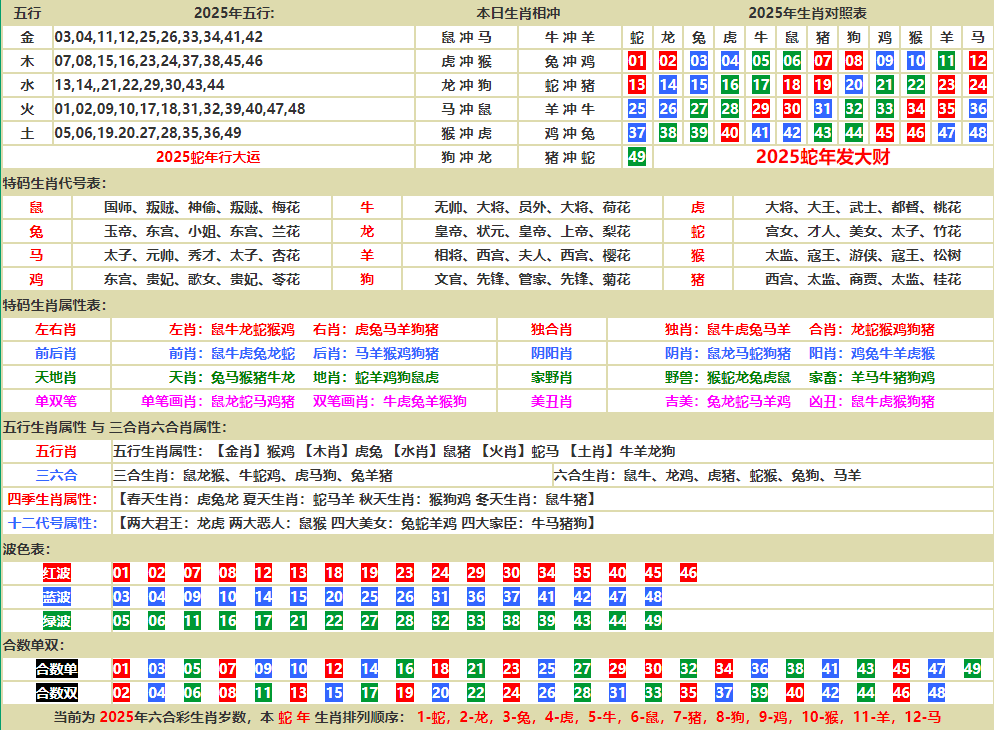Select blue 48 box under 马 column
Image resolution: width=994 pixels, height=730 pixels.
[978, 133]
